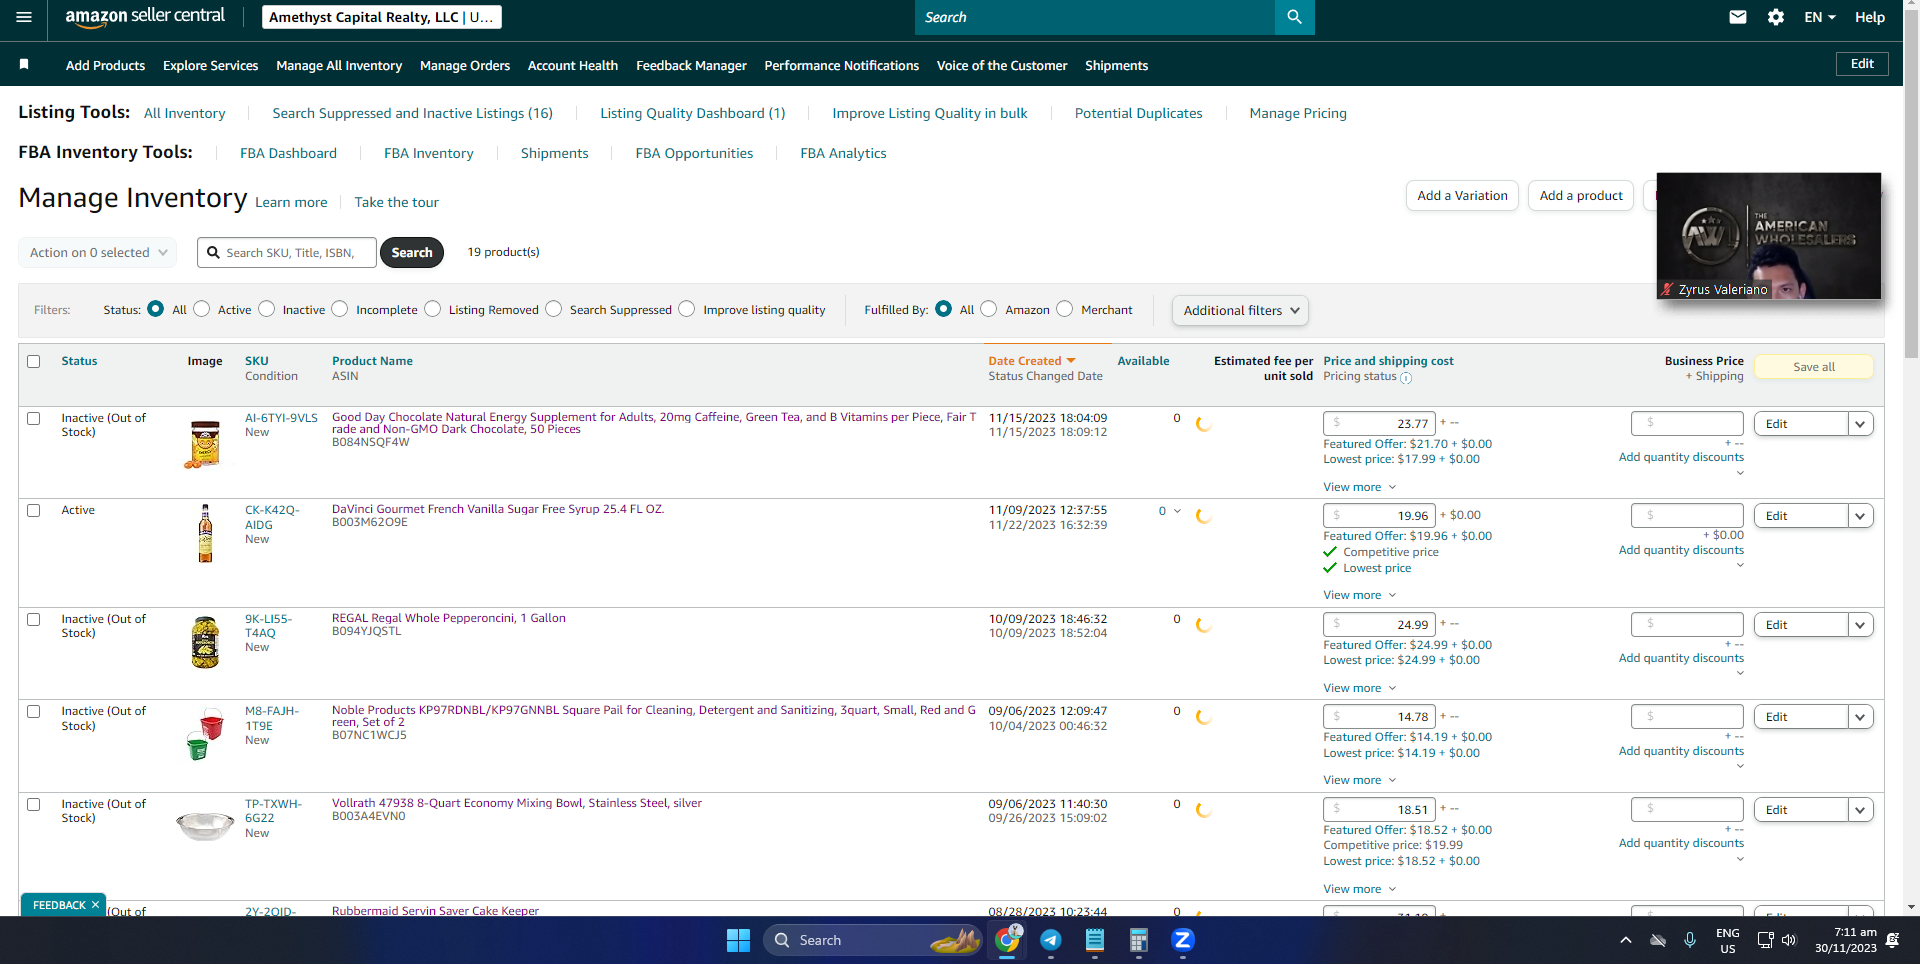
Task: Open the Notepad app in the taskbar
Action: pos(1095,940)
